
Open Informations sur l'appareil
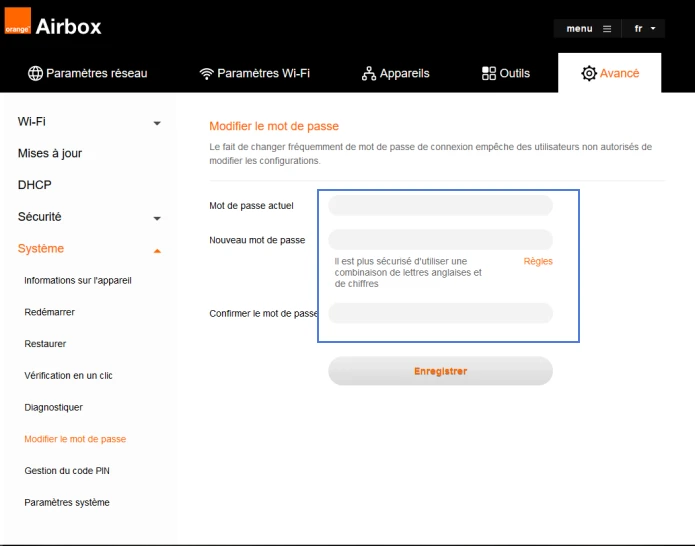(78, 281)
